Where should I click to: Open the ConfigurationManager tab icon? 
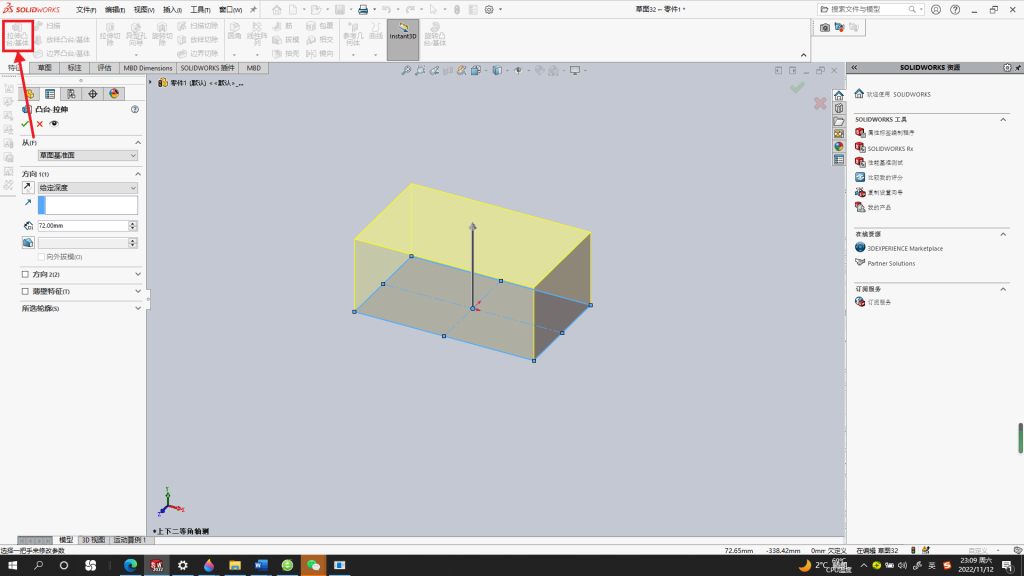tap(71, 94)
